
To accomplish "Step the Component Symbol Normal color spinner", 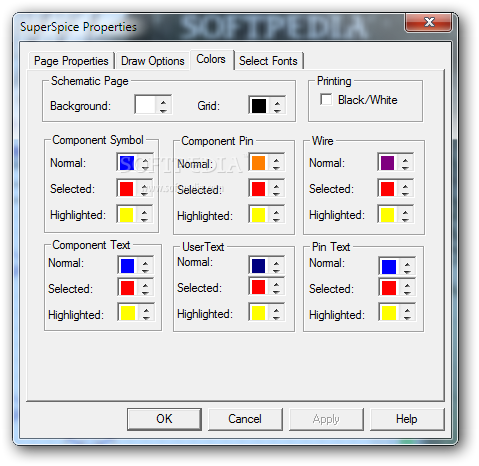I will point(145,163).
